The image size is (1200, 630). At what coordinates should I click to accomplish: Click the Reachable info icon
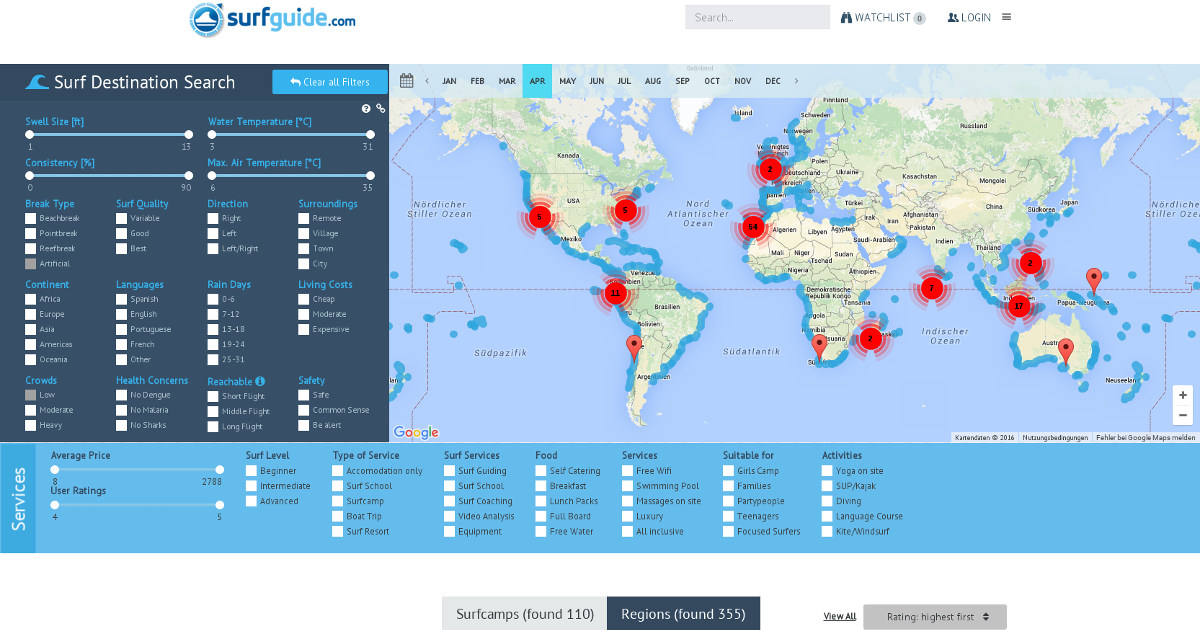coord(260,381)
